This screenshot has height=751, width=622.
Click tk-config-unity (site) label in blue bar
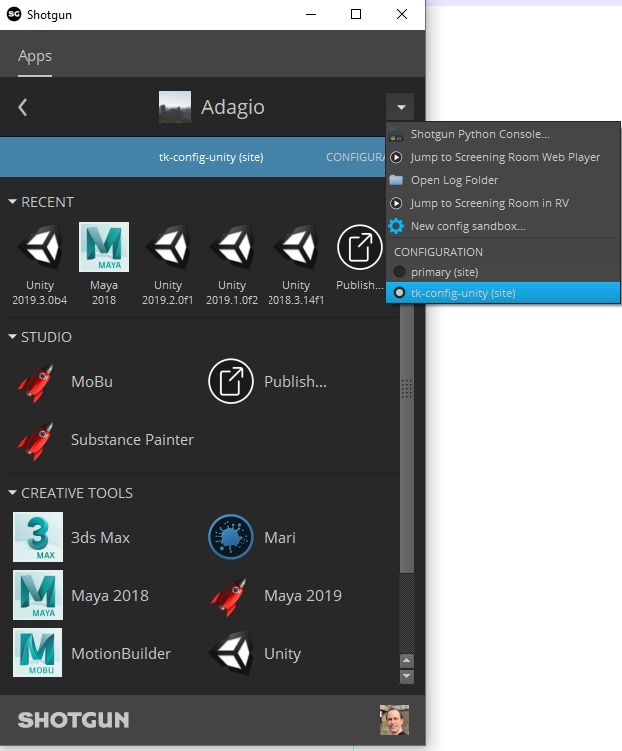[211, 157]
